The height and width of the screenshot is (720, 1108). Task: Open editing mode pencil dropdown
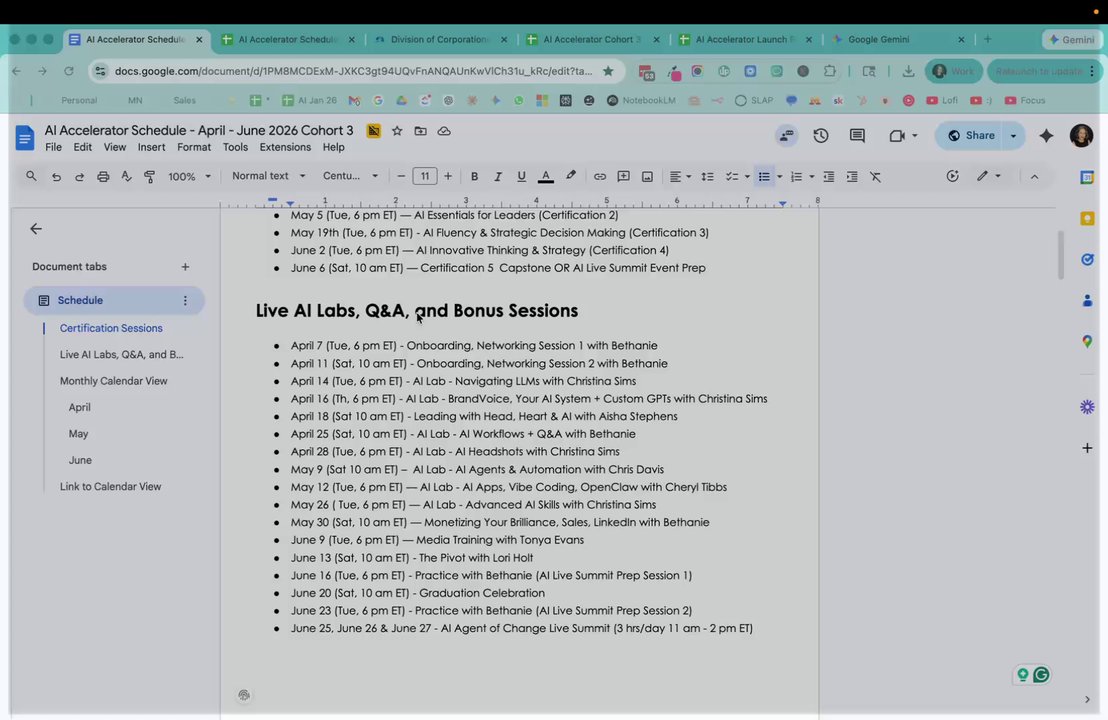tap(989, 176)
